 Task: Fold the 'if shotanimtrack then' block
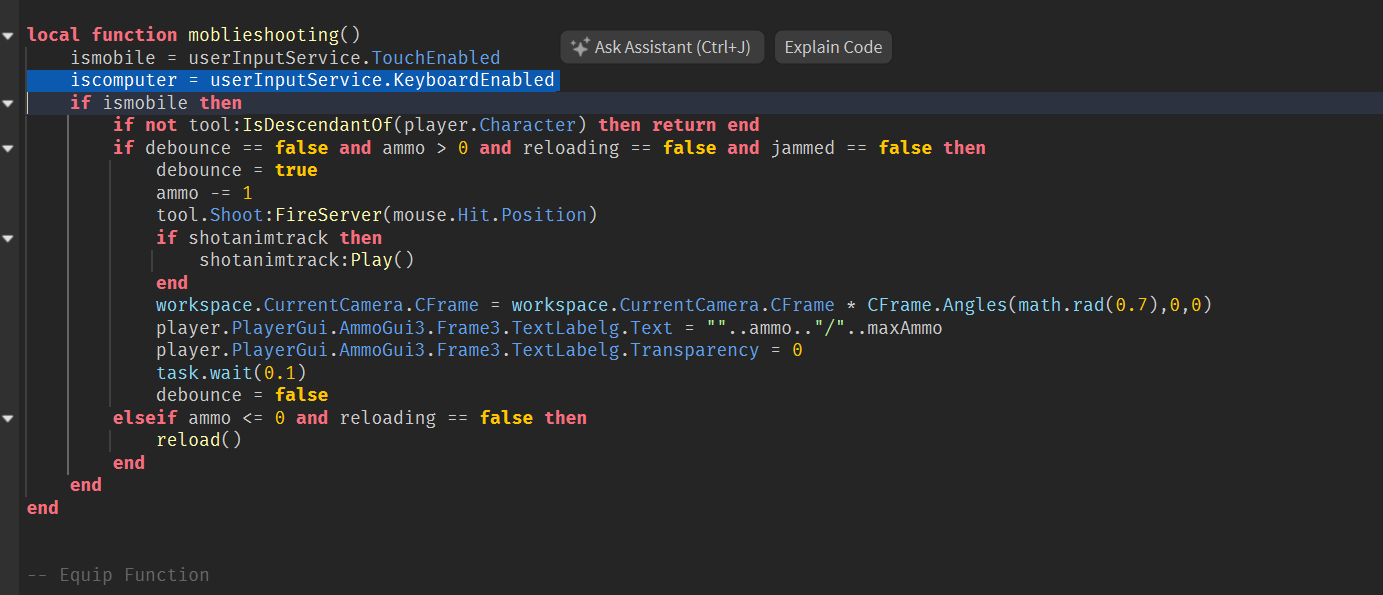tap(8, 238)
